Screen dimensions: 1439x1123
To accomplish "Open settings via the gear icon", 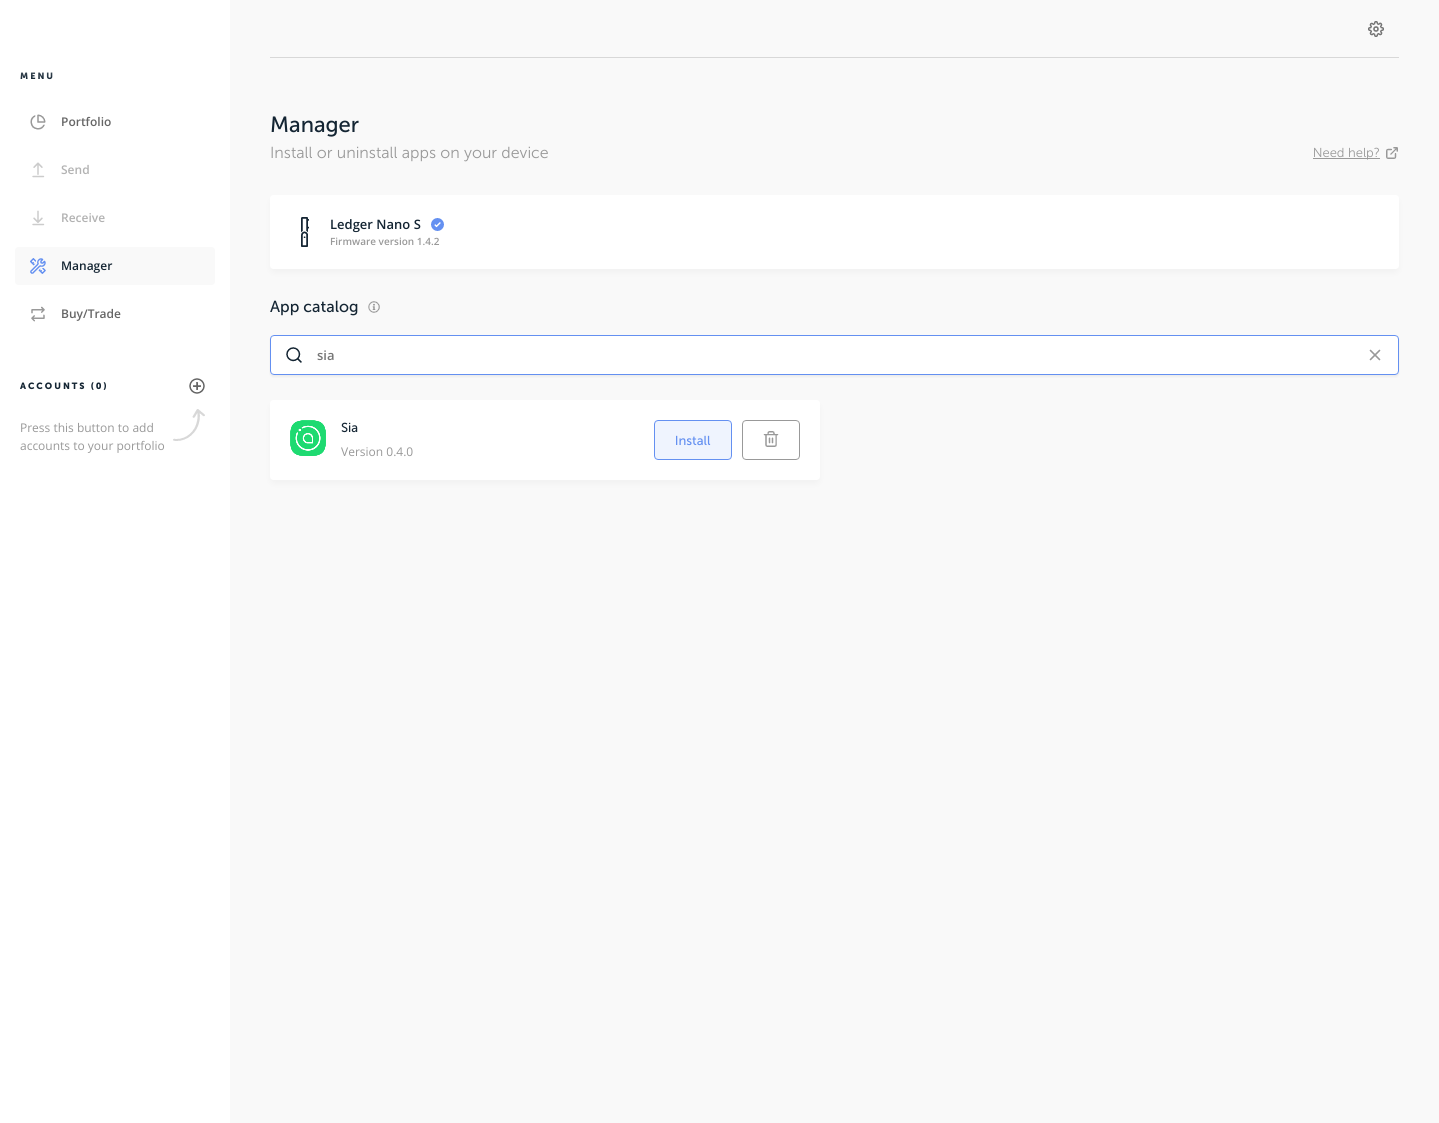I will click(1376, 29).
